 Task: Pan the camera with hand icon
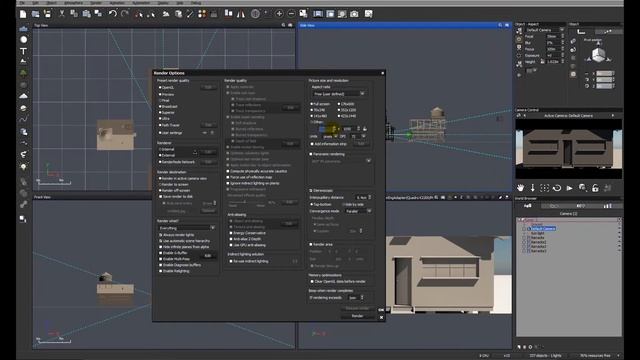pyautogui.click(x=520, y=188)
